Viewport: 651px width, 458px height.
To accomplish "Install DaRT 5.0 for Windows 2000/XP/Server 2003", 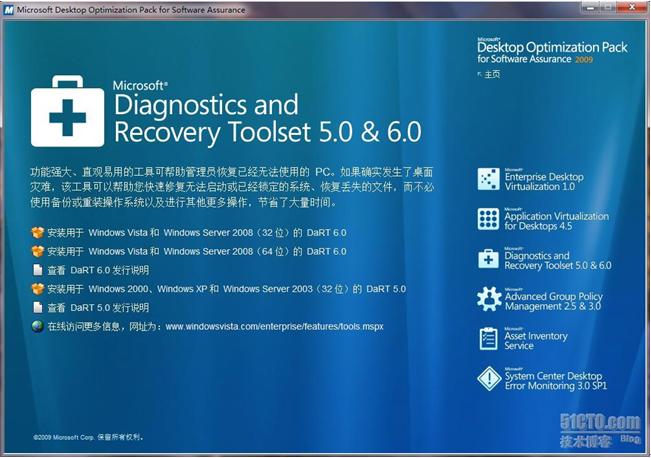I will coord(225,289).
